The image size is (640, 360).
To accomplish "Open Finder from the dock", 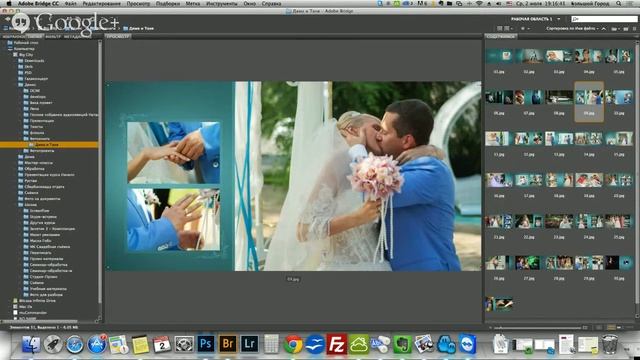I will [x=31, y=344].
